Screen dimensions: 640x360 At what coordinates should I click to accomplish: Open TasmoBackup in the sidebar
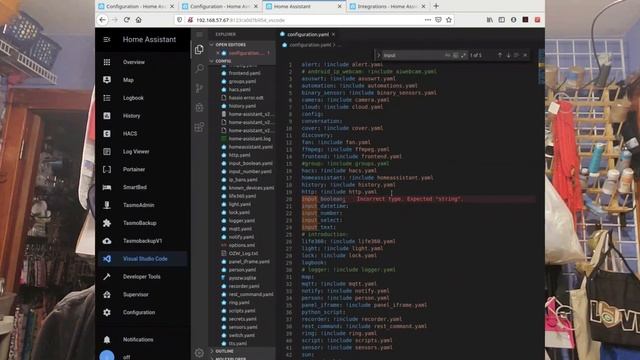[140, 223]
